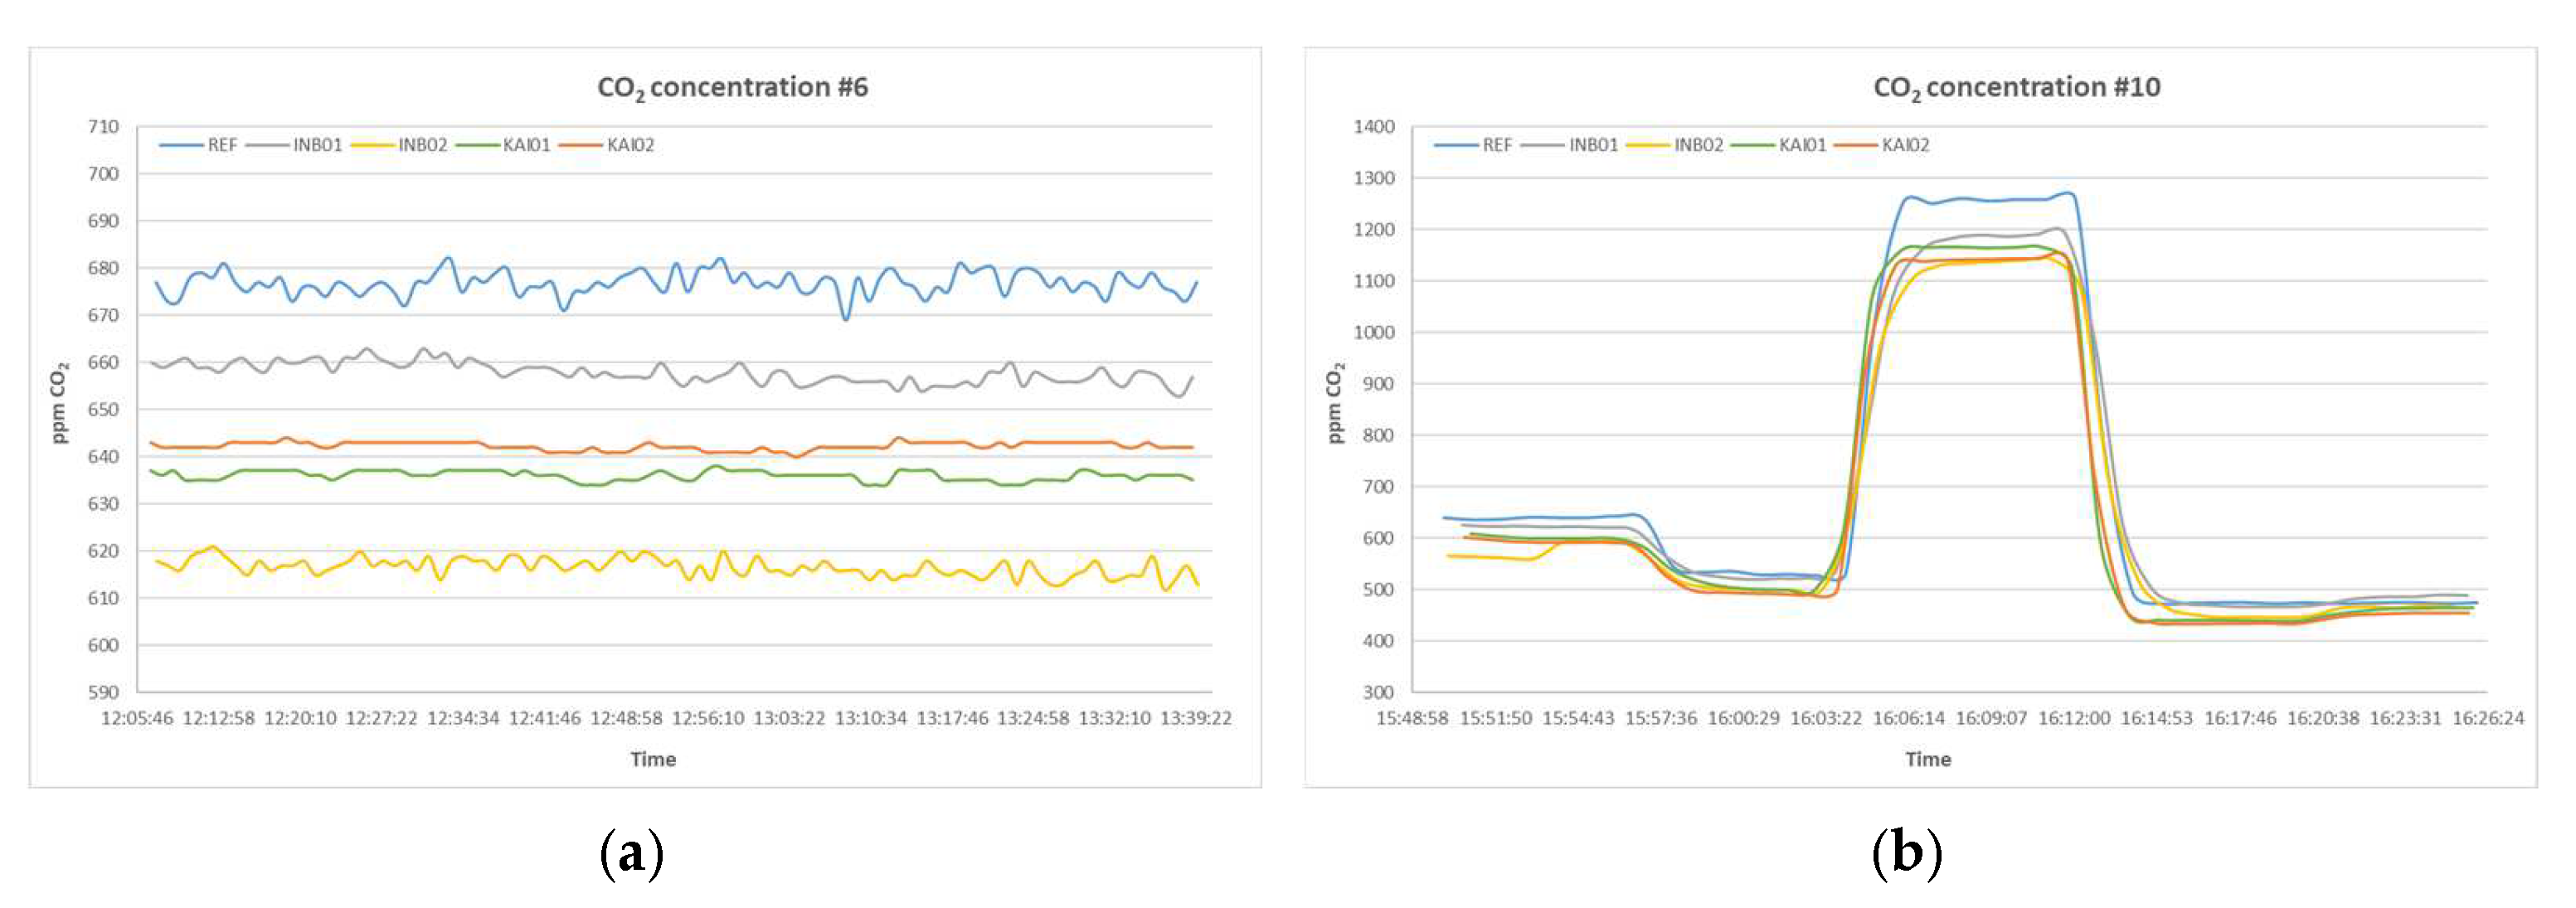The height and width of the screenshot is (908, 2576).
Task: Click the 'Time' axis label under chart #6
Action: pos(653,759)
